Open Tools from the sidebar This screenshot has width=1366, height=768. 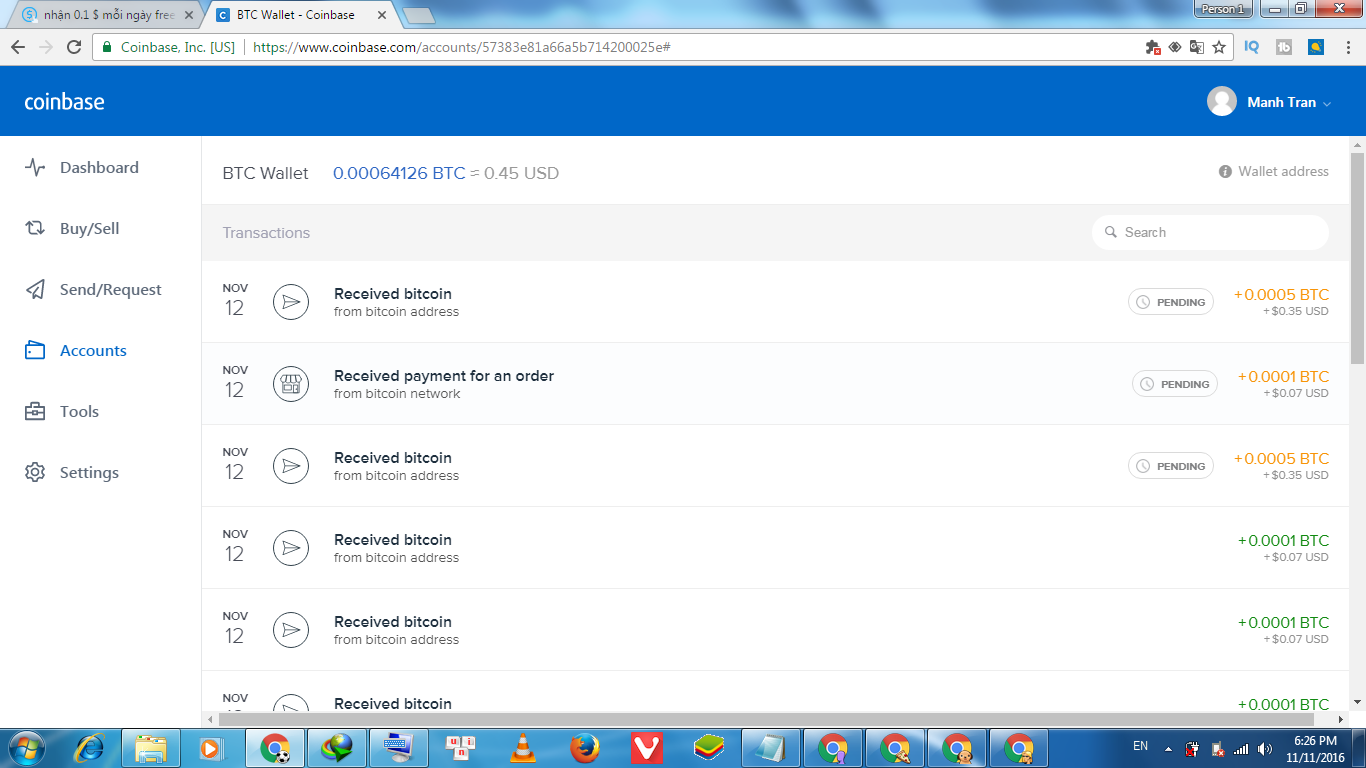click(79, 412)
